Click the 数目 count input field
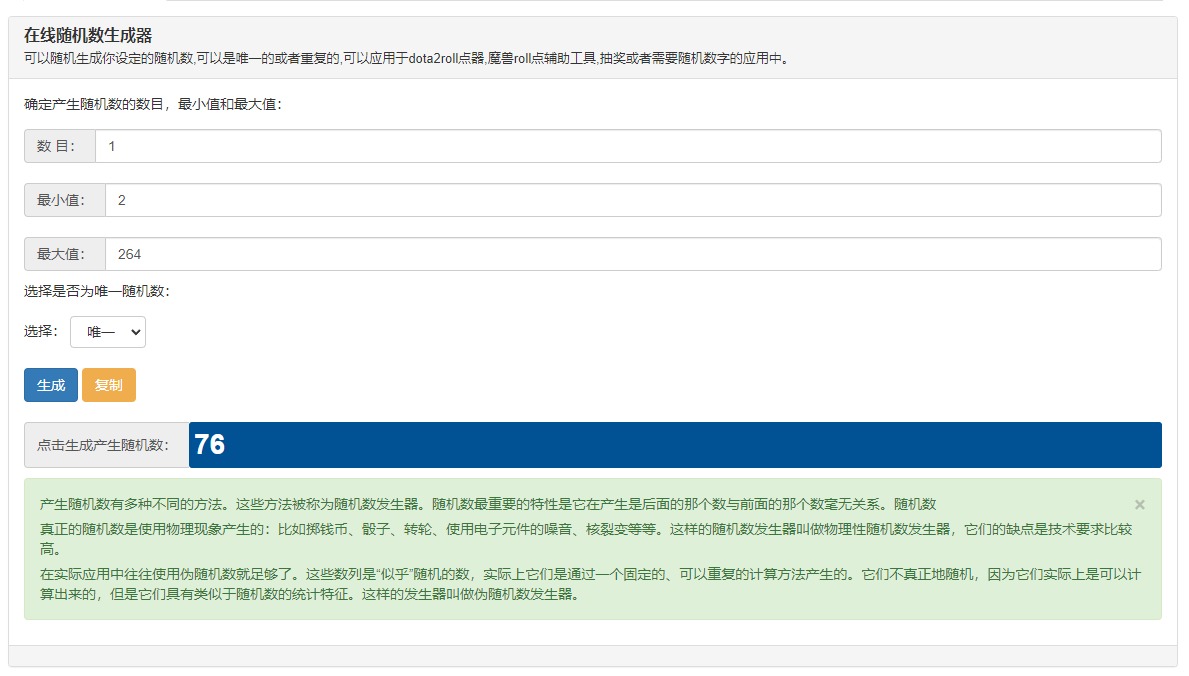The width and height of the screenshot is (1189, 676). tap(628, 146)
